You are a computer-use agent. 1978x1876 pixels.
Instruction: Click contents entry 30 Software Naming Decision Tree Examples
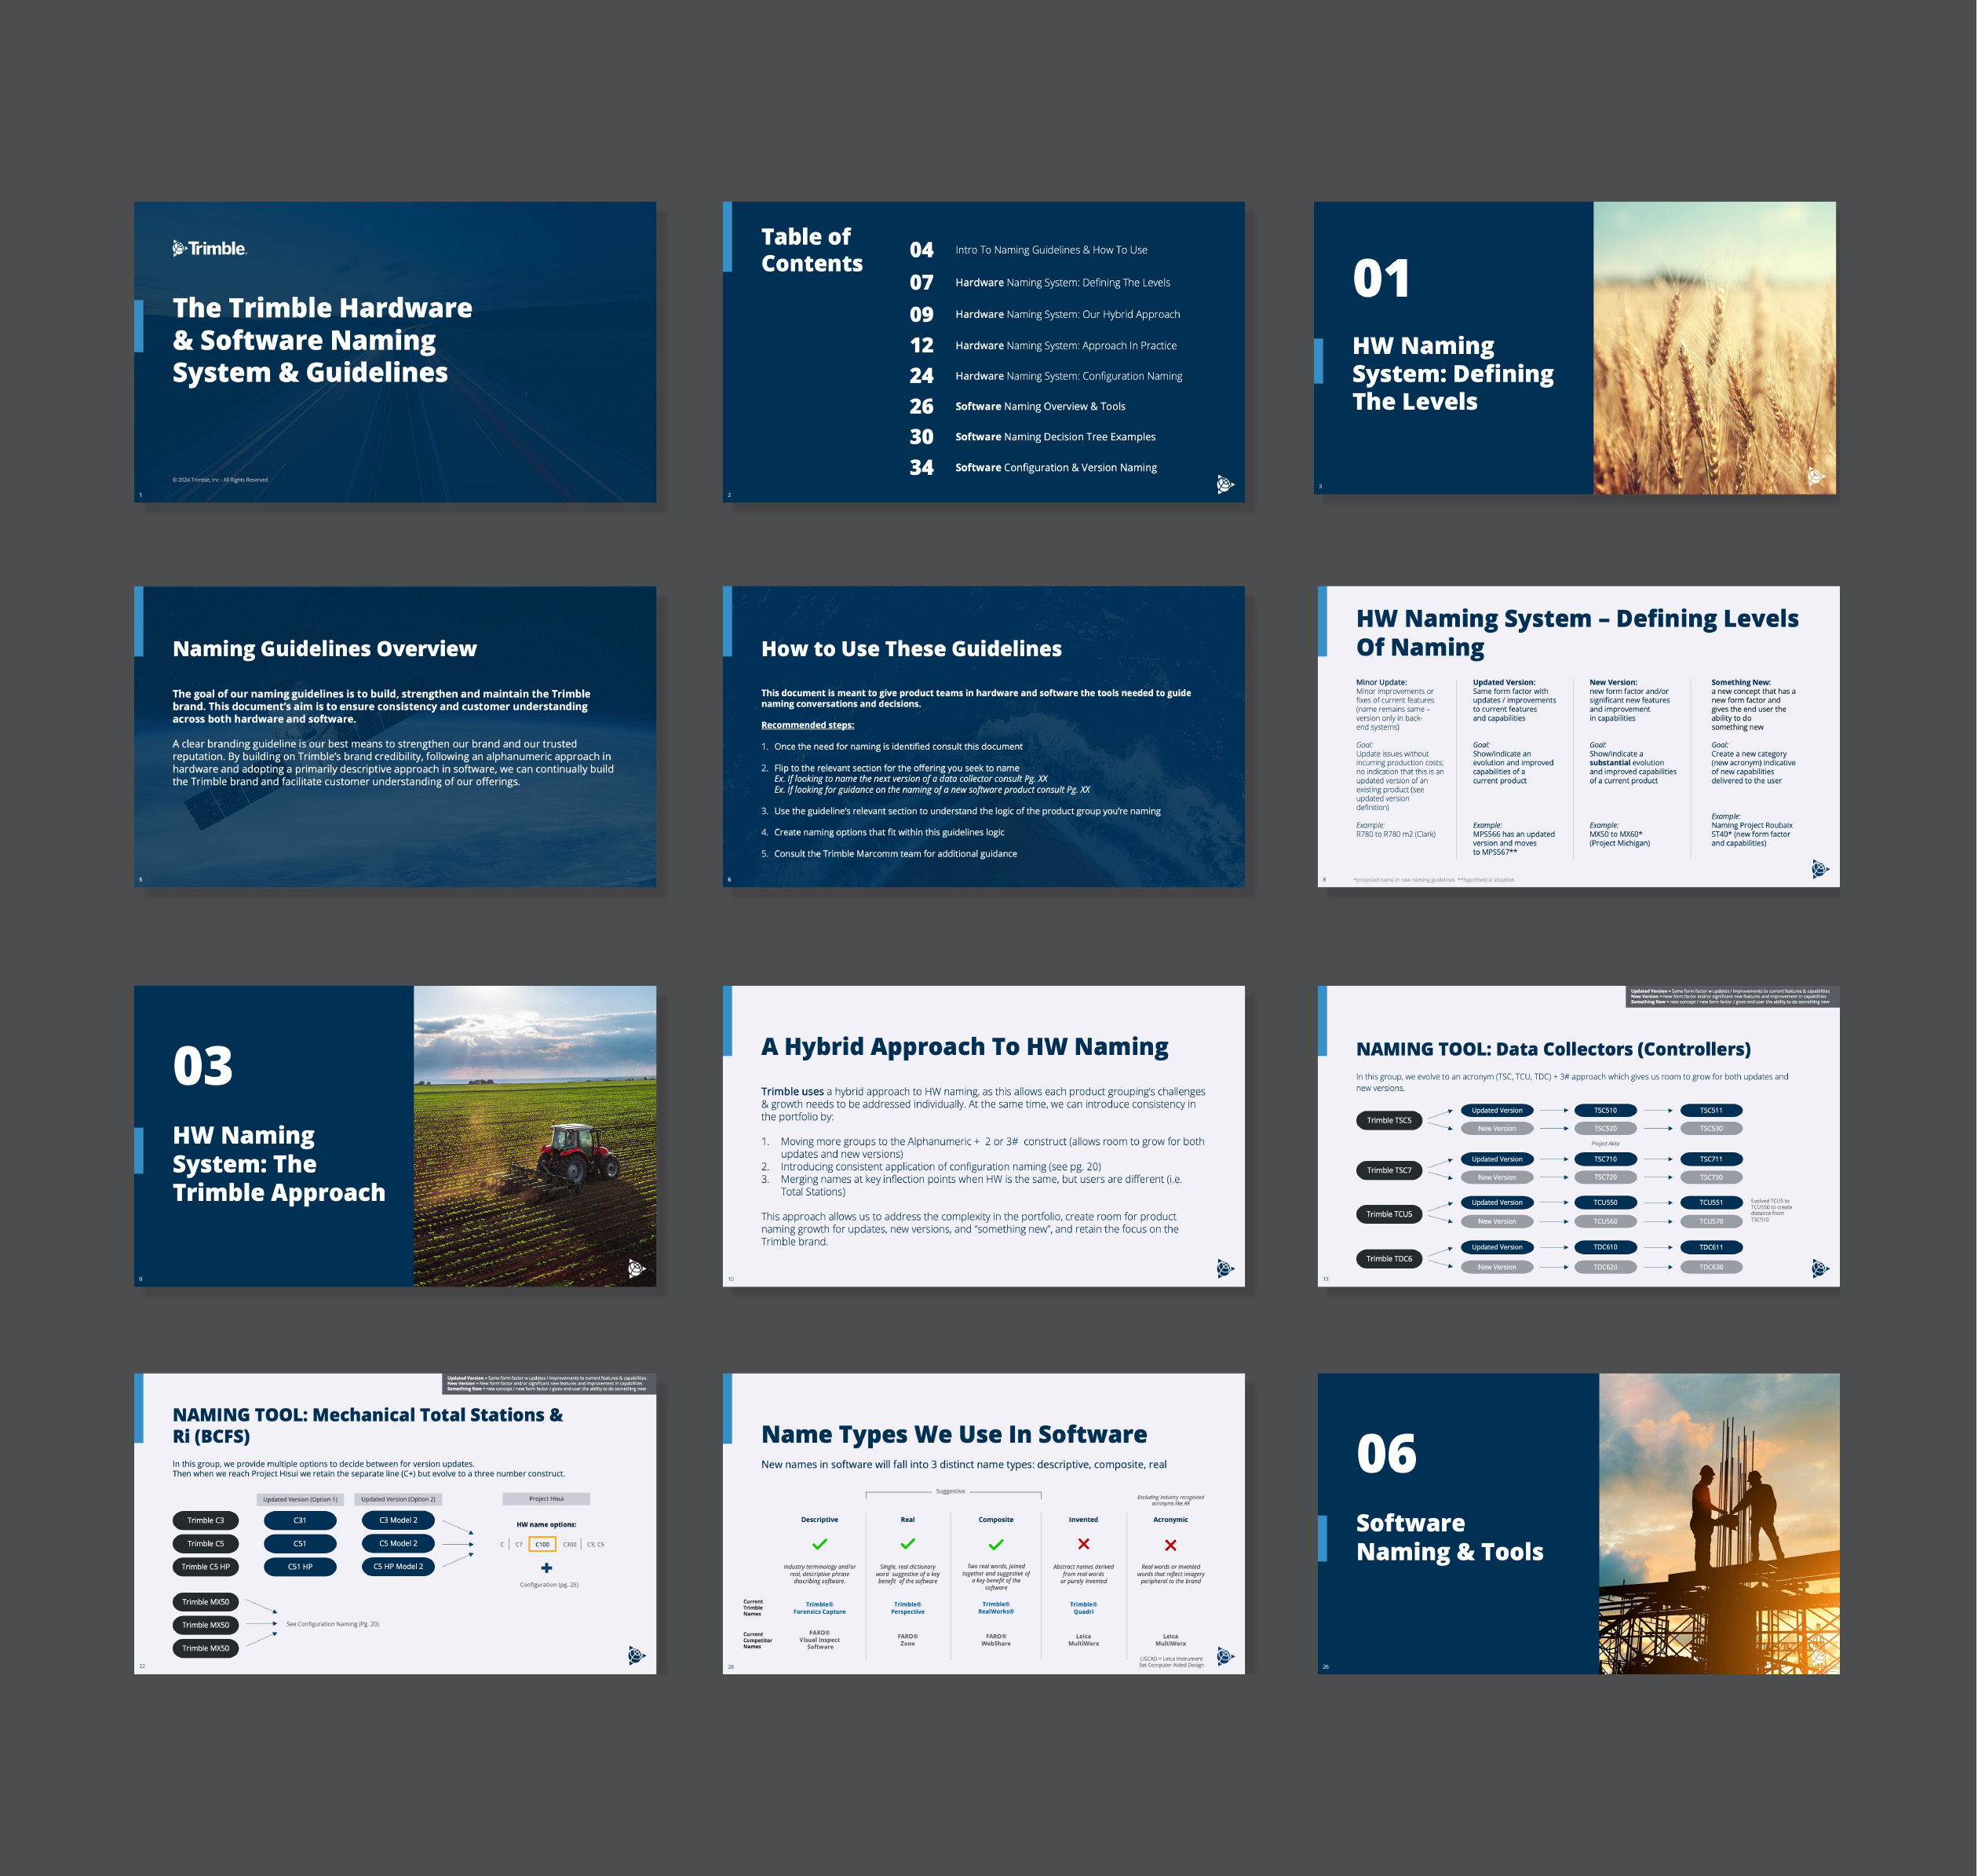pos(1032,437)
